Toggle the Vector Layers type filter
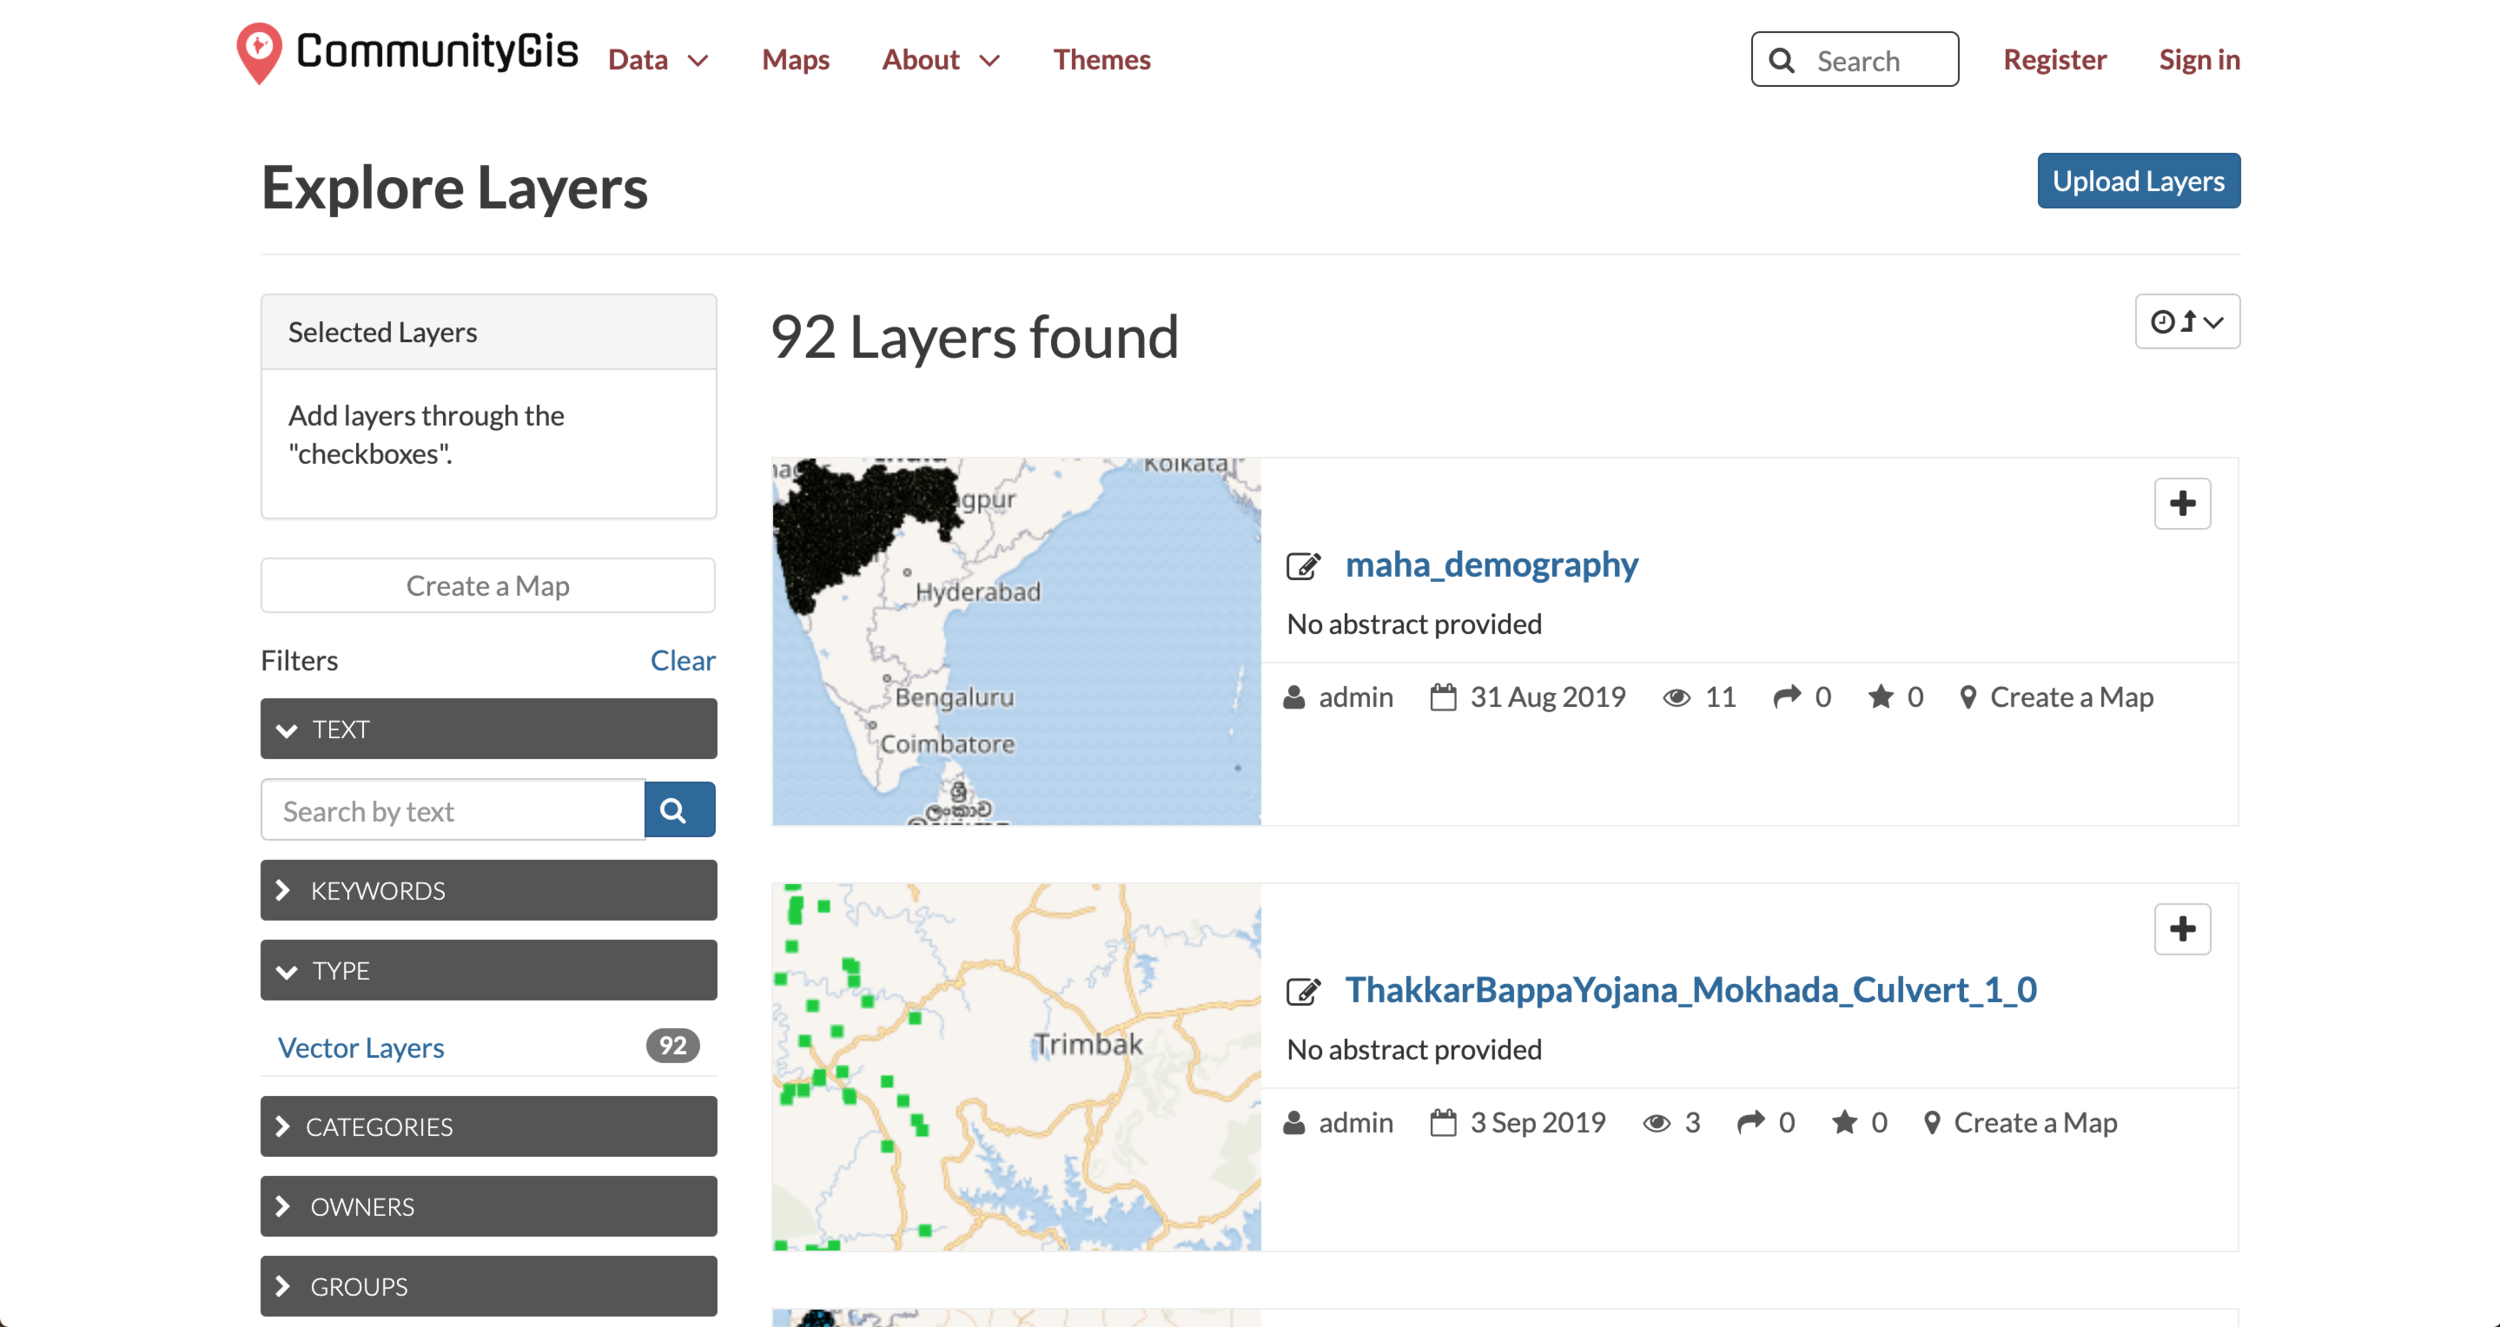Image resolution: width=2500 pixels, height=1327 pixels. (x=361, y=1047)
